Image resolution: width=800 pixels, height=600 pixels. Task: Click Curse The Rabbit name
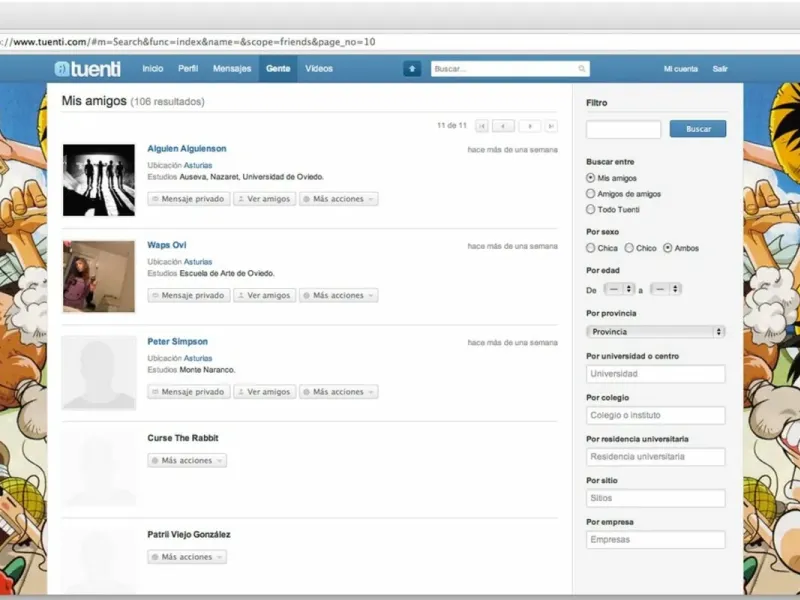(183, 438)
